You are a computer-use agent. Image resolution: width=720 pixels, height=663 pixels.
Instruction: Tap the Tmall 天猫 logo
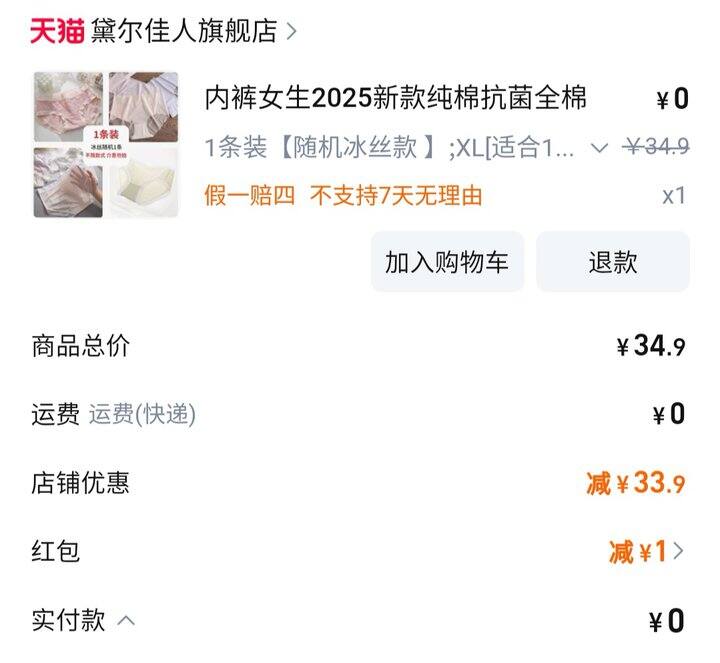coord(57,31)
